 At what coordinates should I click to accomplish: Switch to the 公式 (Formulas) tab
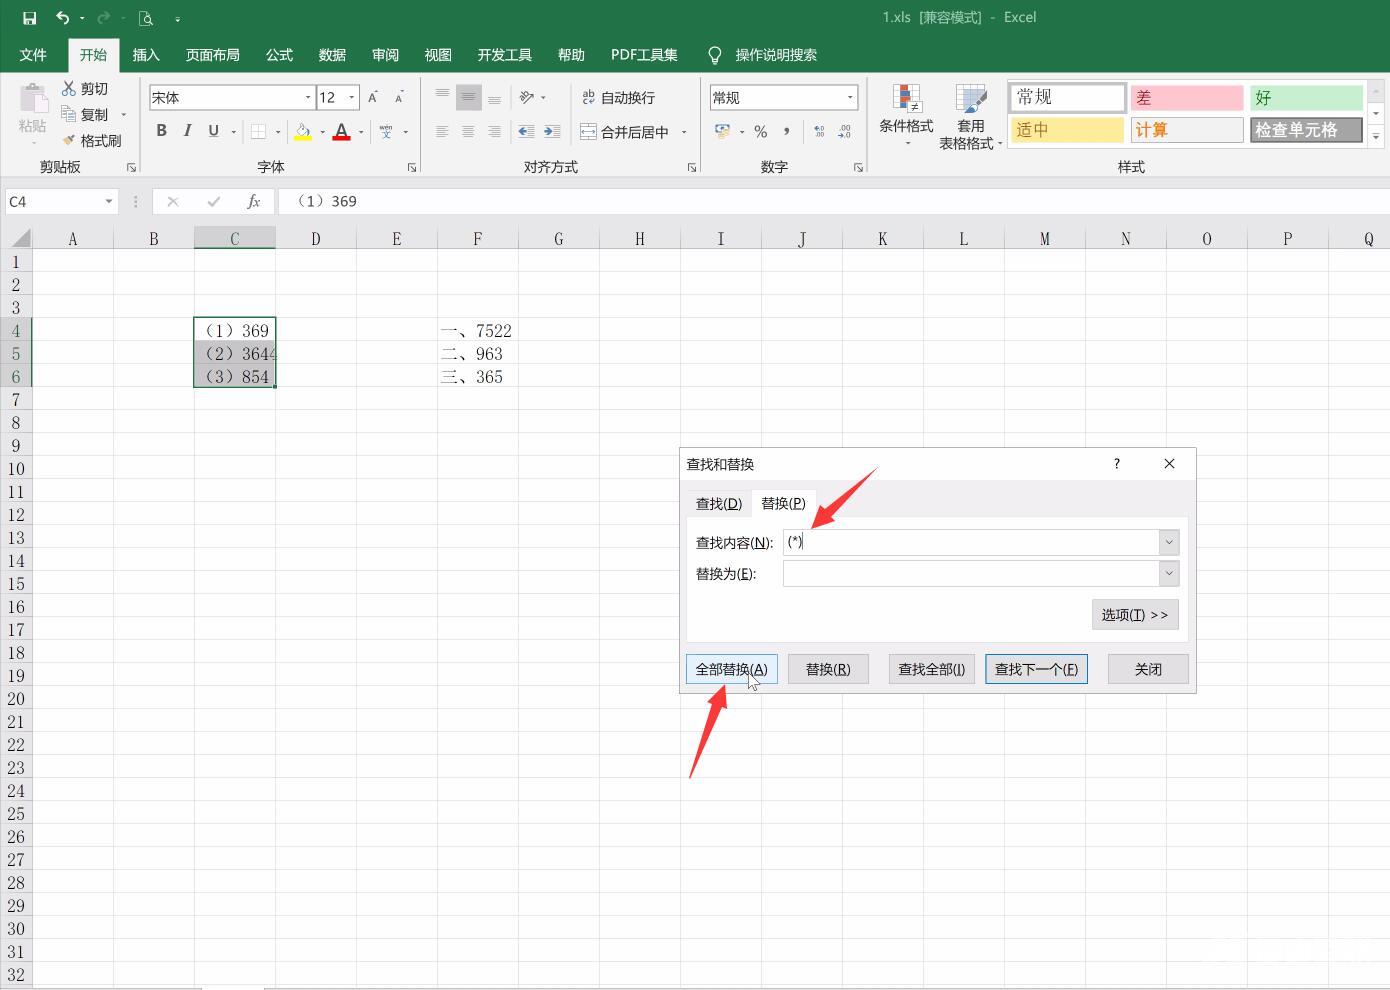[279, 55]
